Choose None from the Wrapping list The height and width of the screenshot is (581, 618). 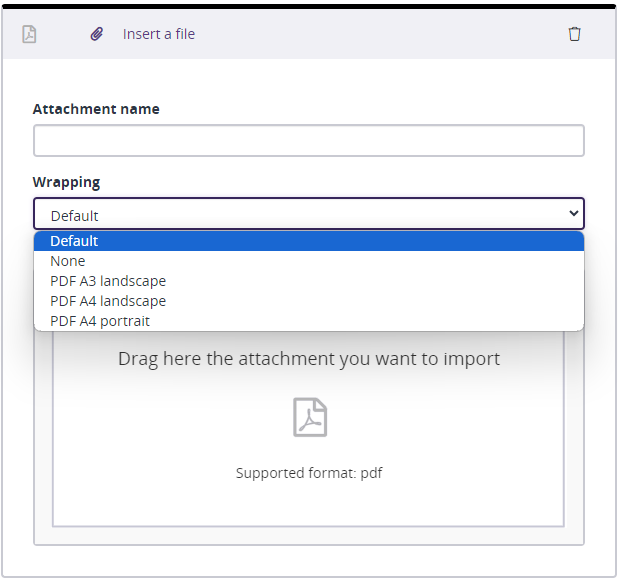68,261
